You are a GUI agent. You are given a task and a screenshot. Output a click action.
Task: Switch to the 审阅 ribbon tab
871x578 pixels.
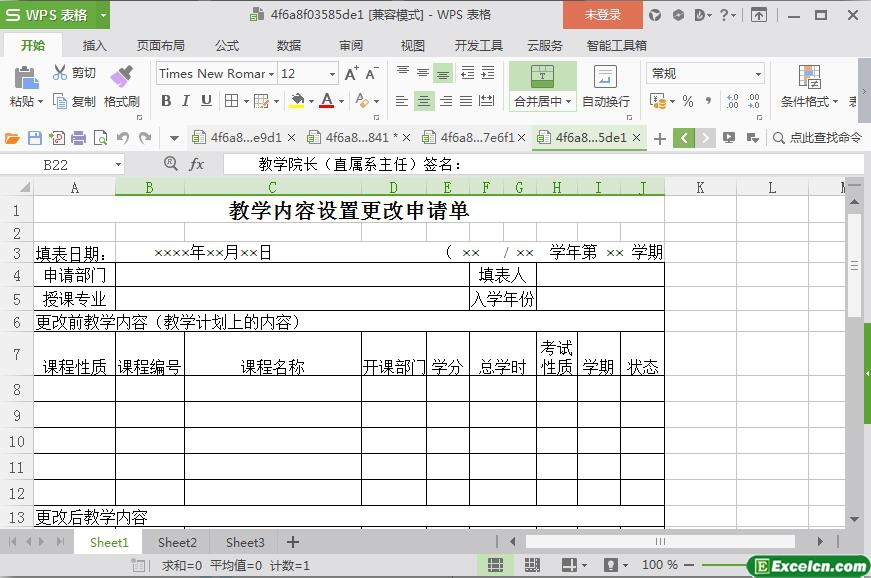point(351,46)
